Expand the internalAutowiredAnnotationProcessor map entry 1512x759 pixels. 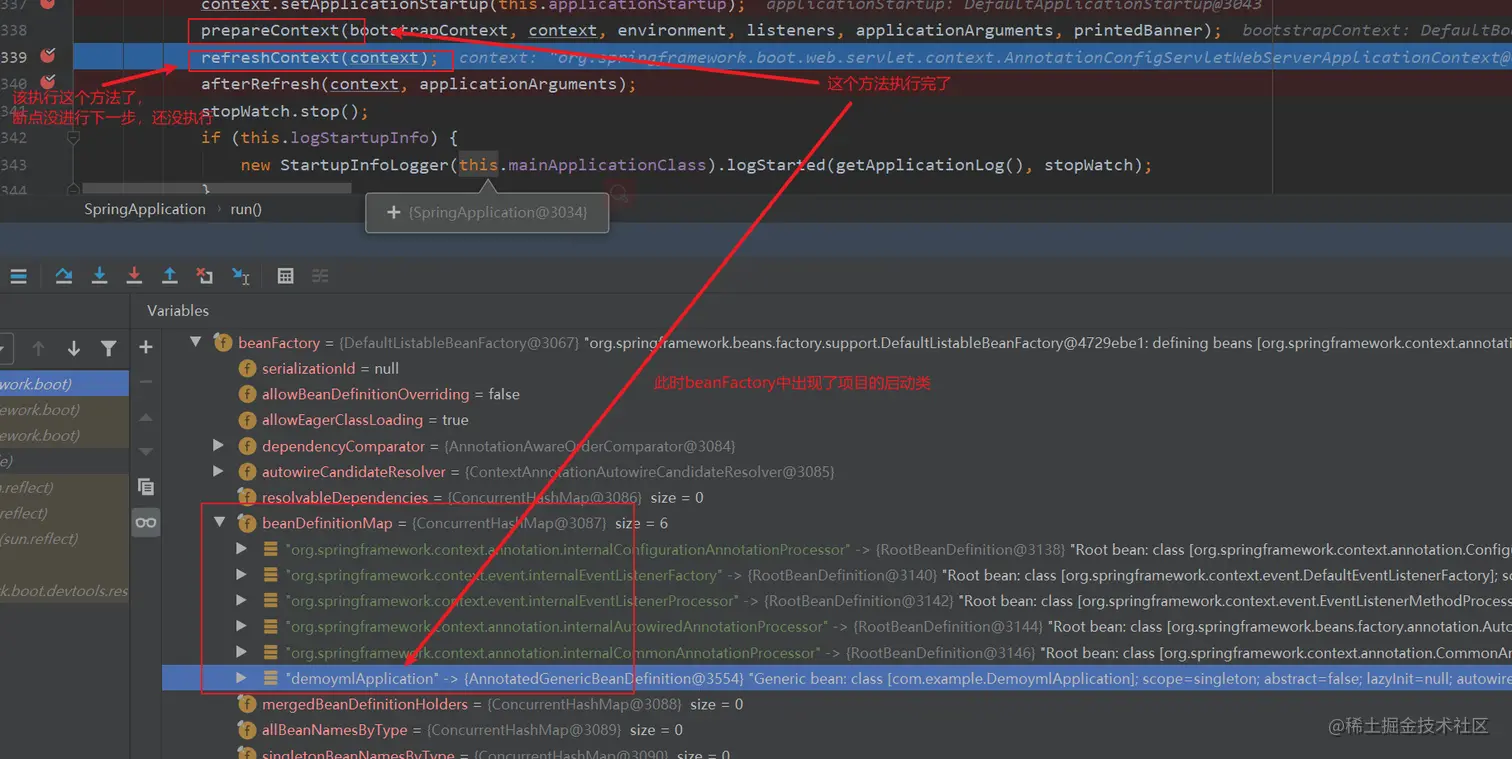point(241,626)
